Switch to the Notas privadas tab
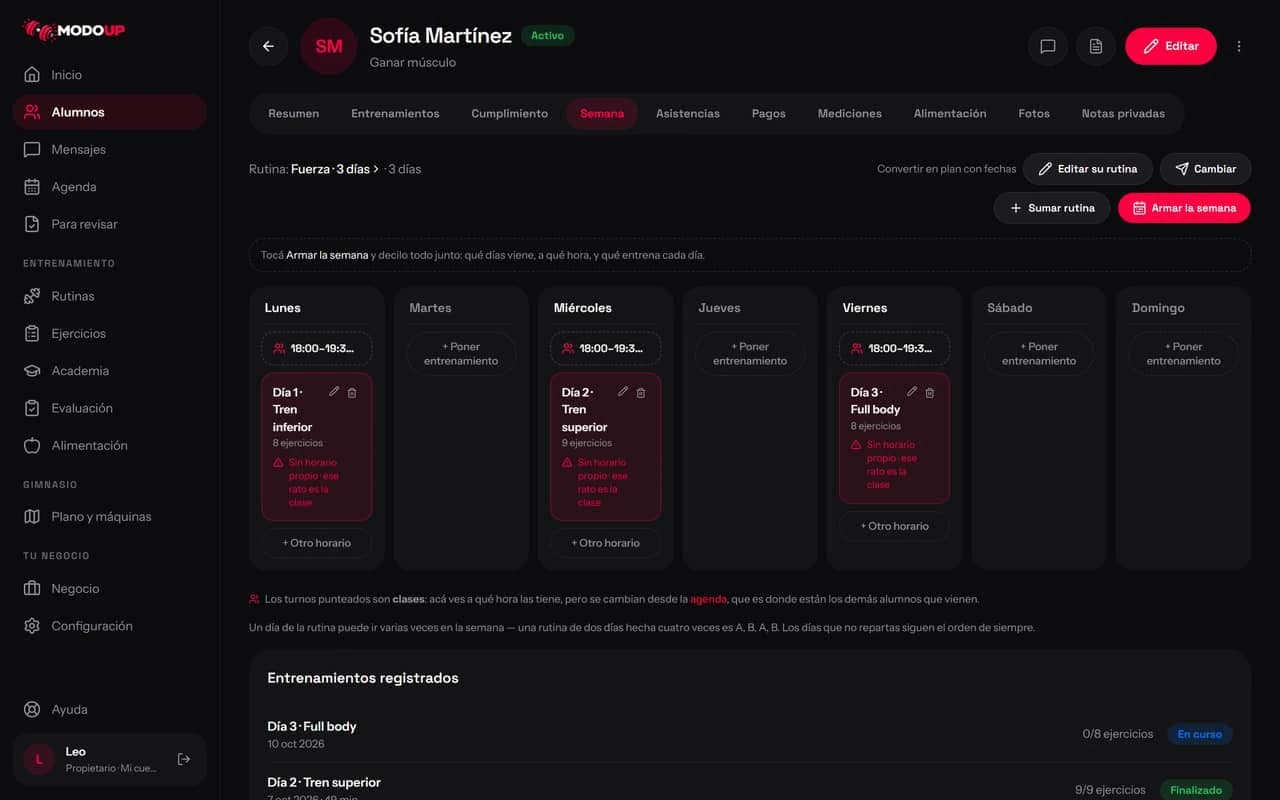This screenshot has width=1280, height=800. tap(1123, 114)
